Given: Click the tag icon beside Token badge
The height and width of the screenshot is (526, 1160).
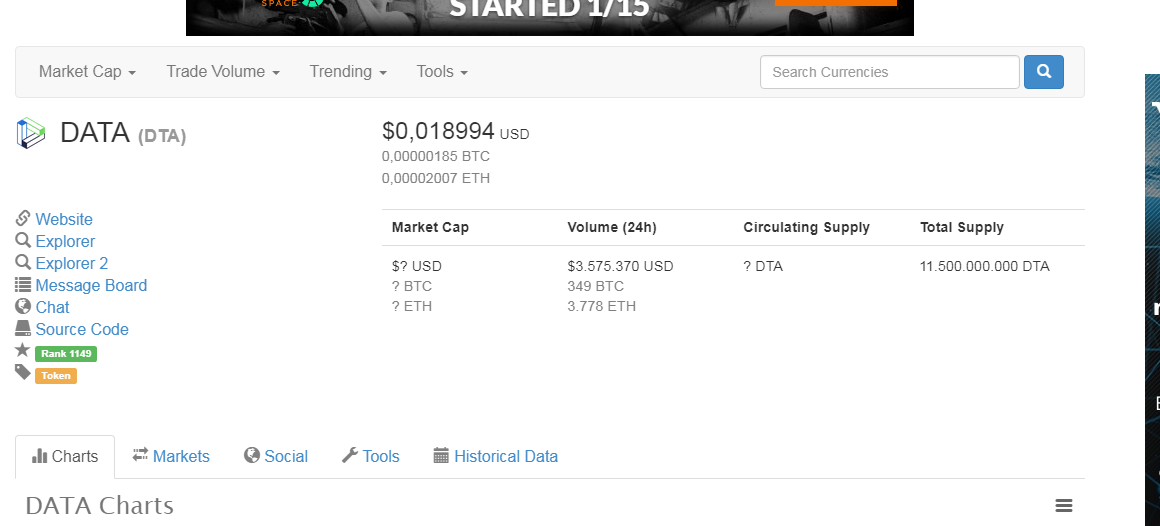Looking at the screenshot, I should [23, 373].
